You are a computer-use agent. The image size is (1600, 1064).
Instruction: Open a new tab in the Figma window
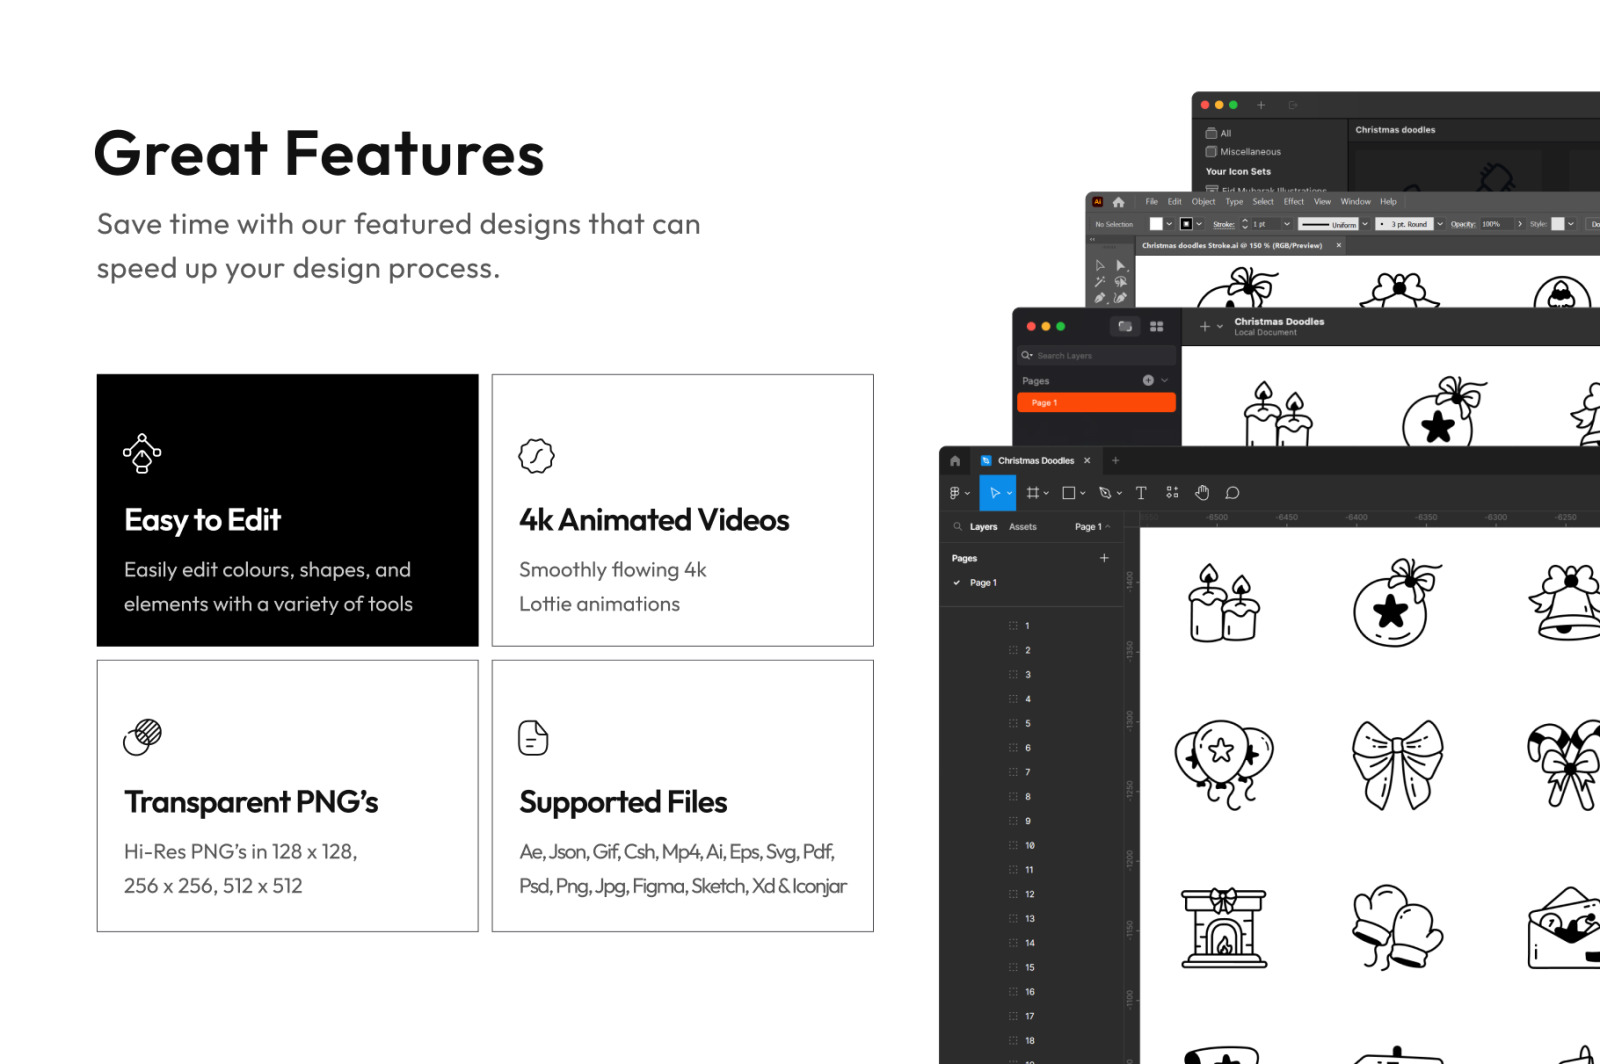click(1116, 460)
